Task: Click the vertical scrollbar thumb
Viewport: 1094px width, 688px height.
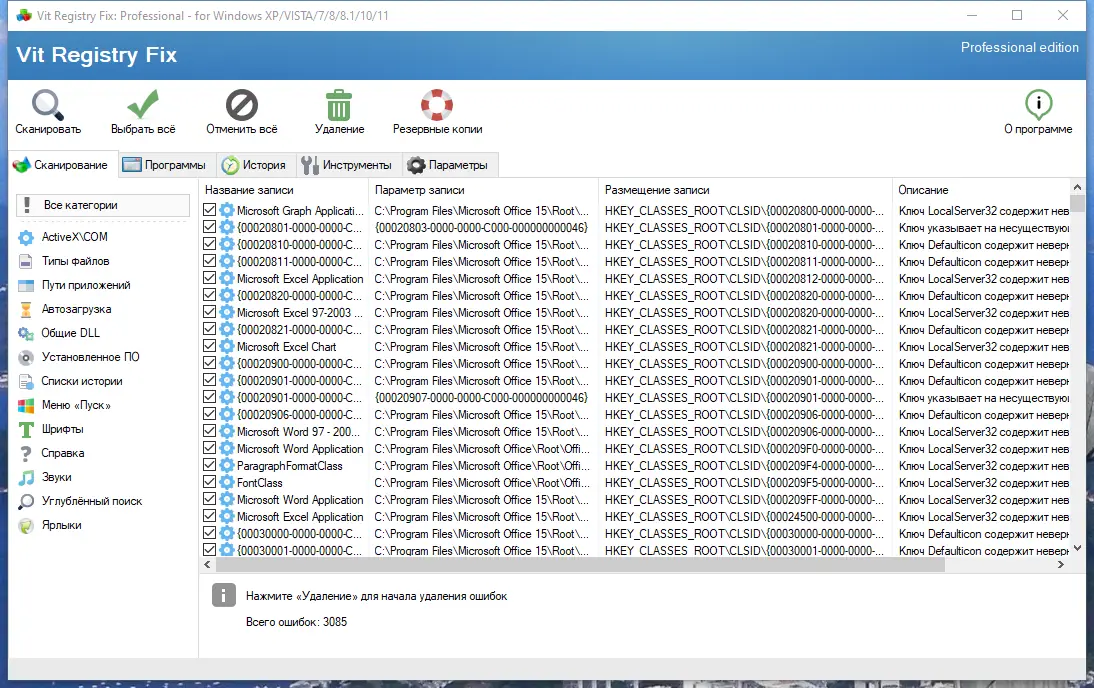Action: [x=1077, y=203]
